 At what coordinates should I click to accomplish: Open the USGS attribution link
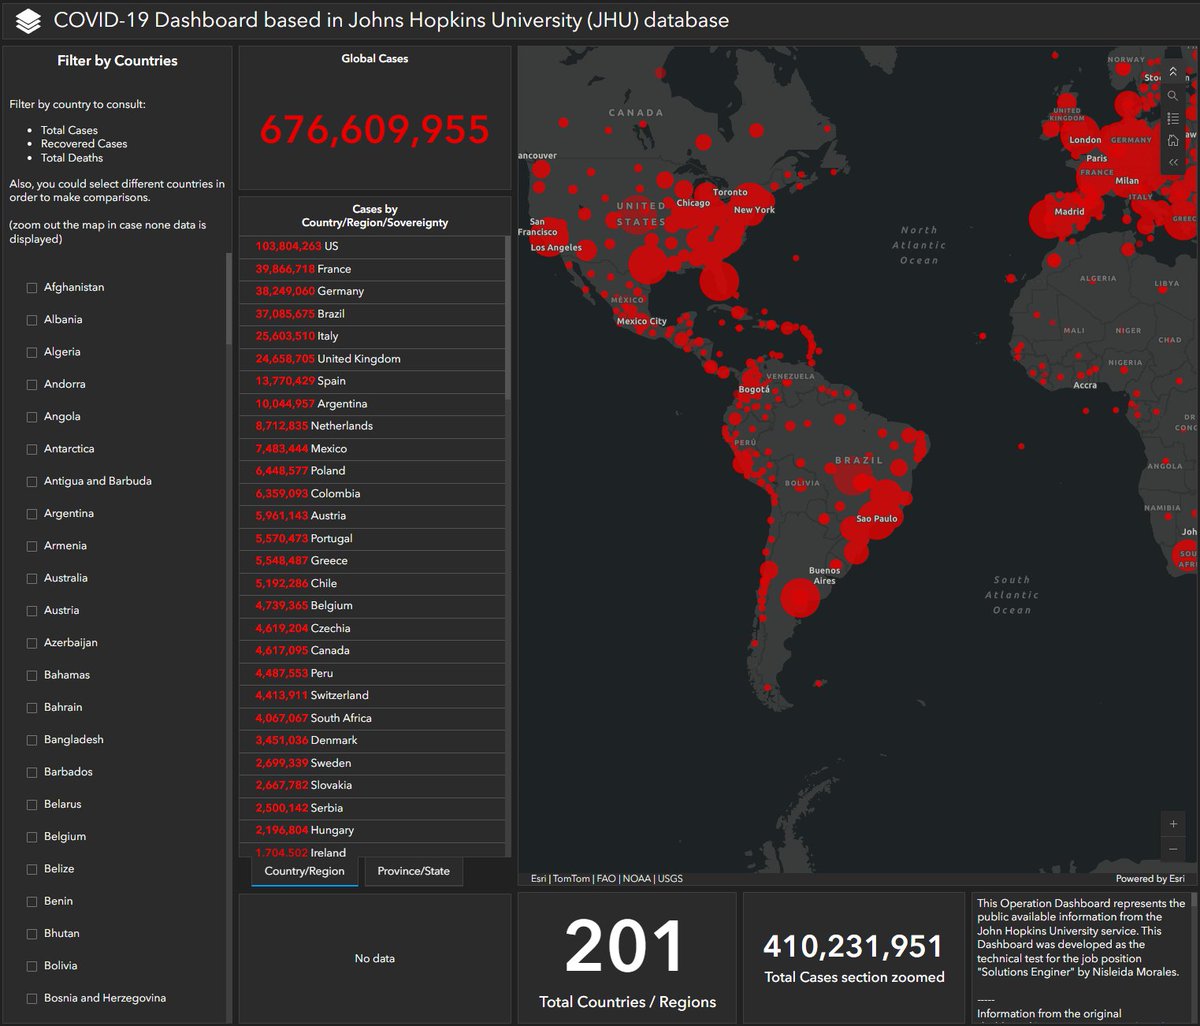670,879
